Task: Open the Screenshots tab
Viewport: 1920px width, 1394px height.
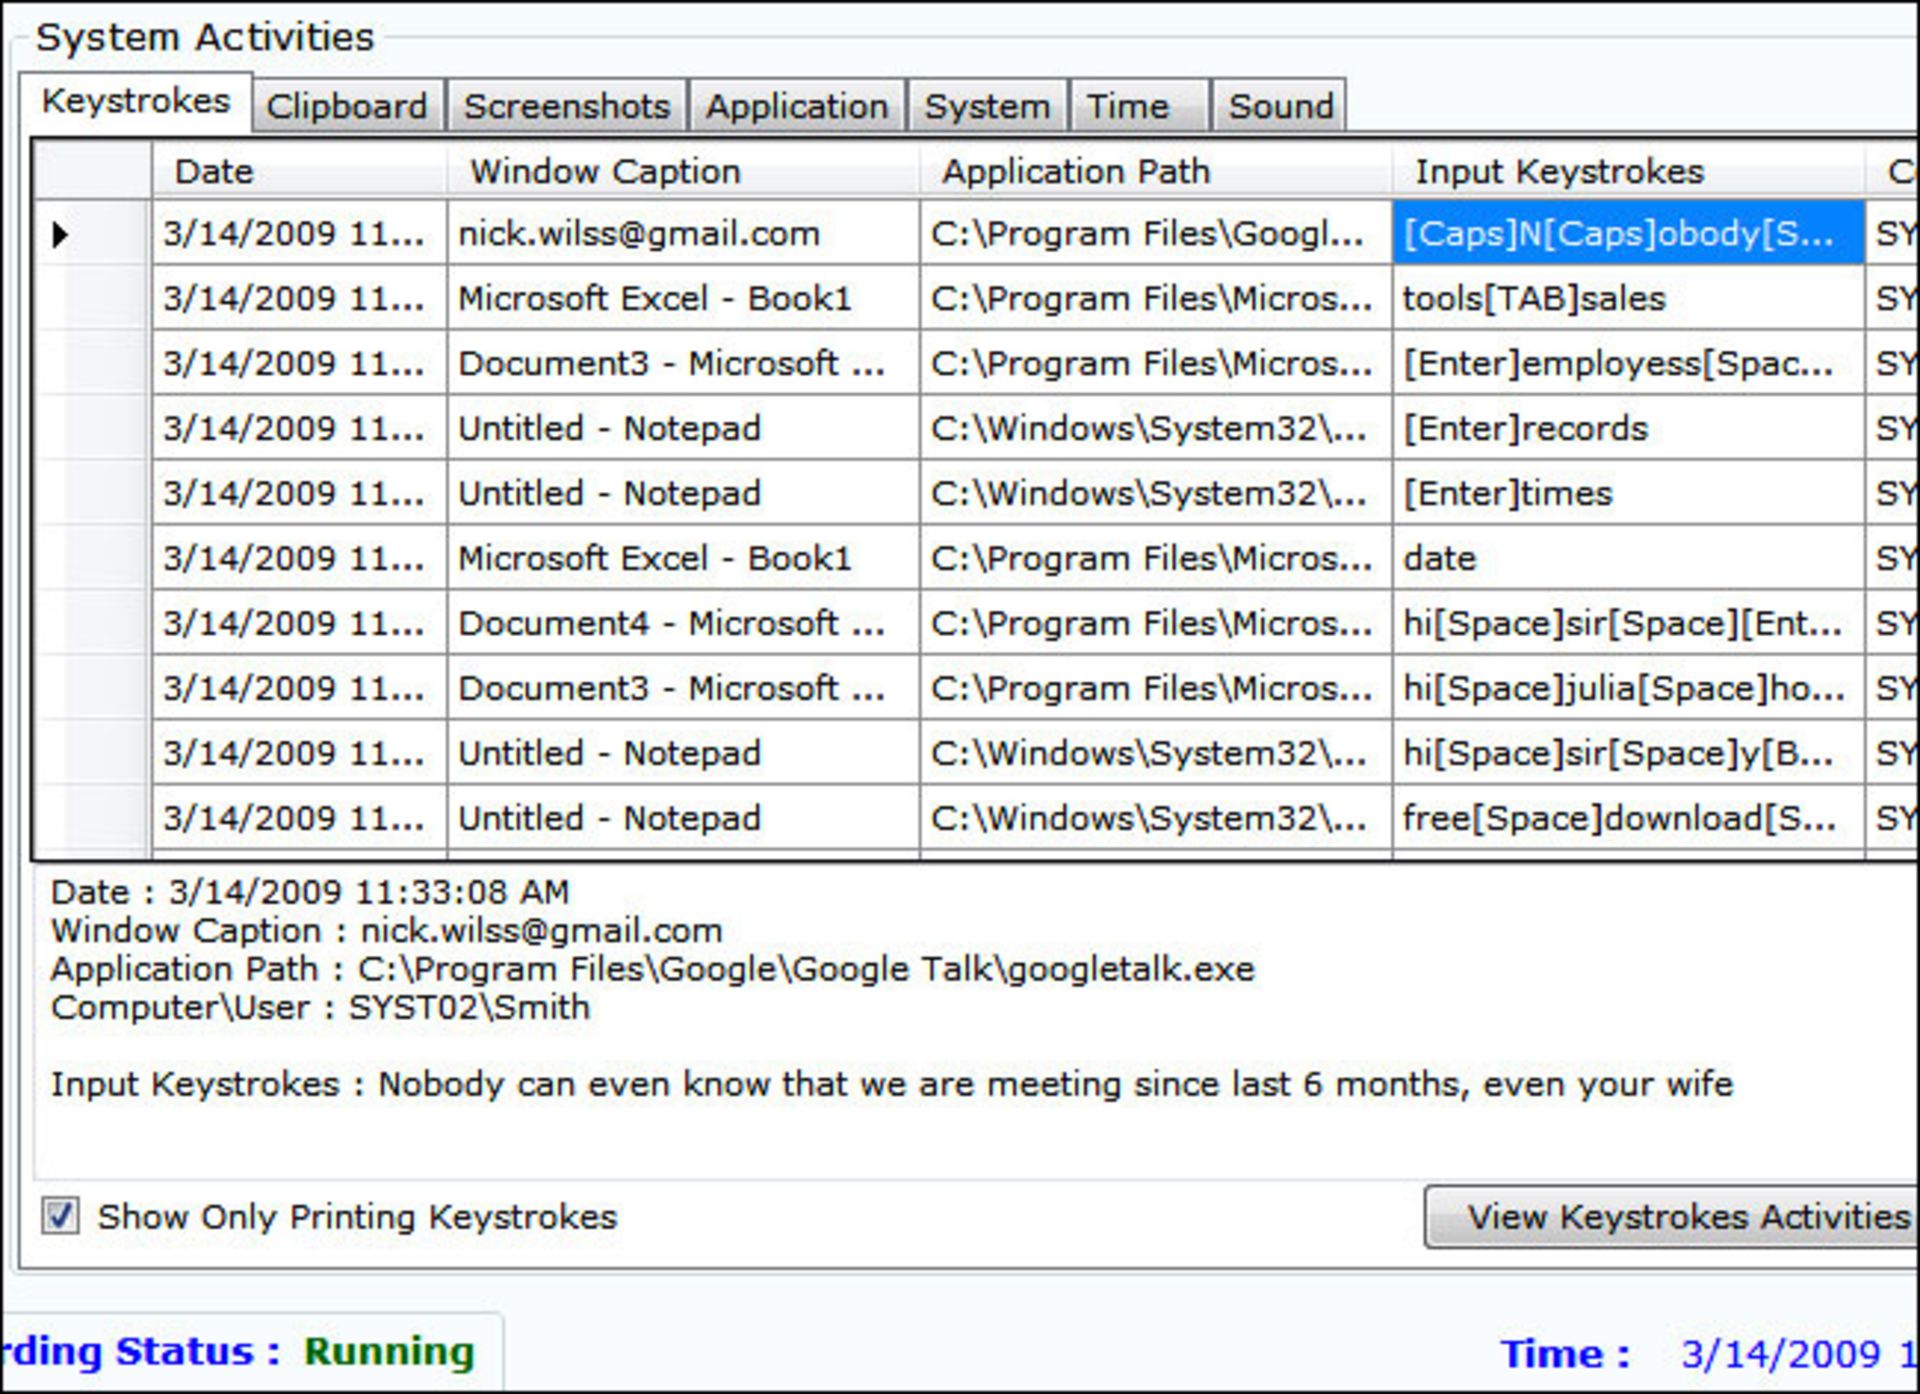Action: pyautogui.click(x=567, y=106)
